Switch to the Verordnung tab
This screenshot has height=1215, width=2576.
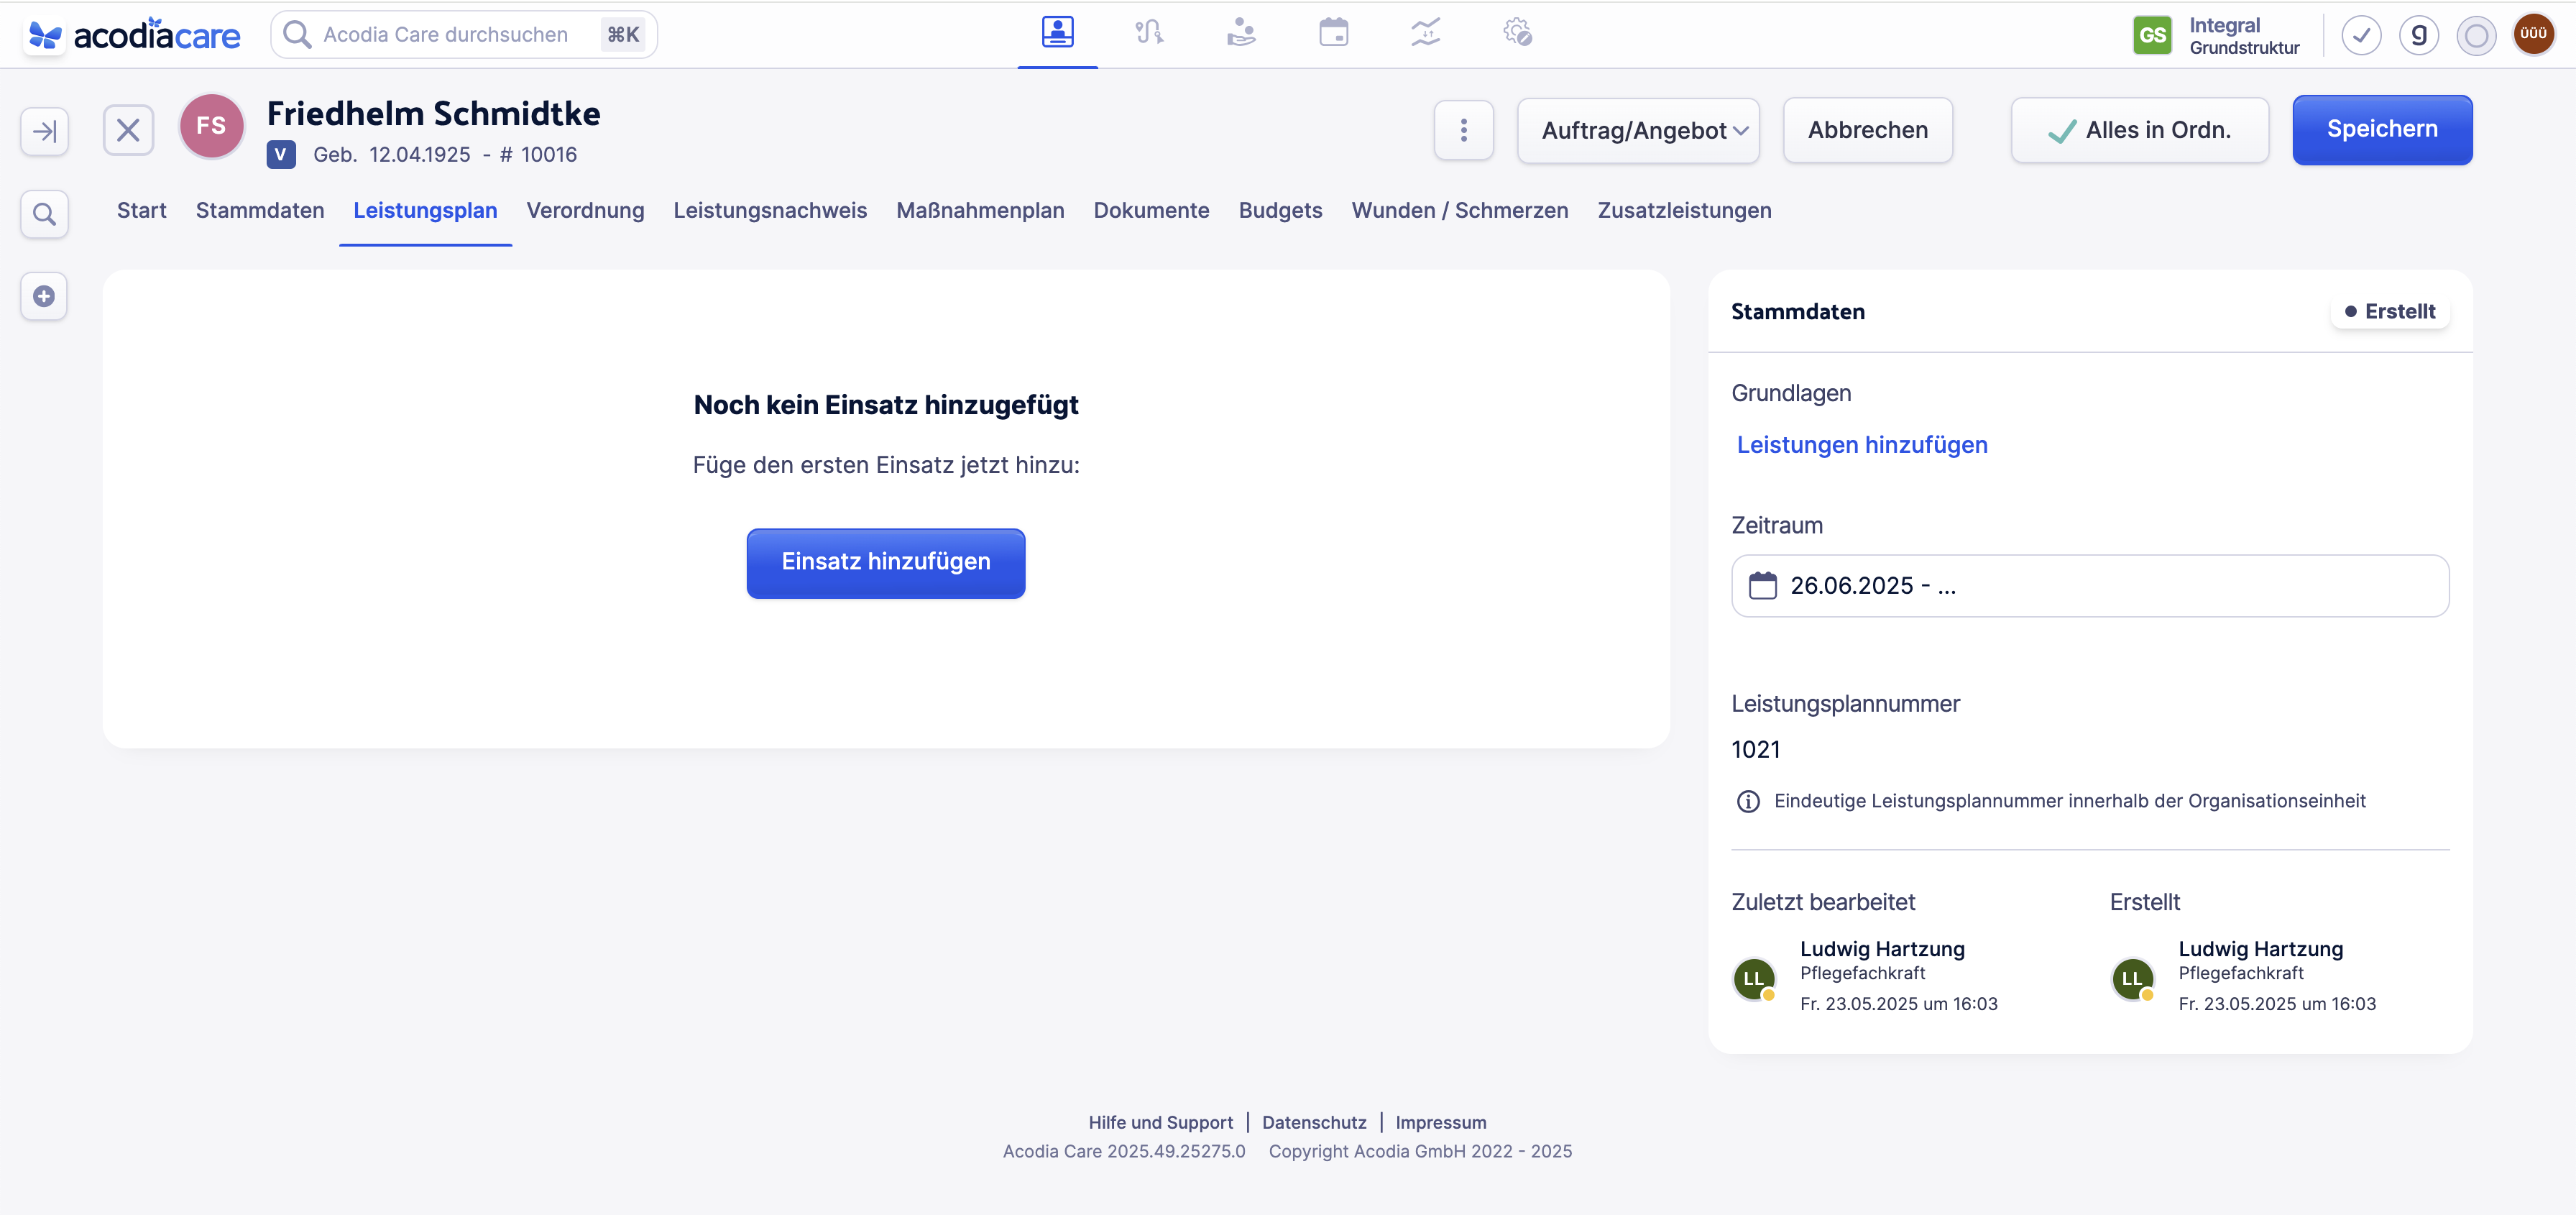coord(585,211)
